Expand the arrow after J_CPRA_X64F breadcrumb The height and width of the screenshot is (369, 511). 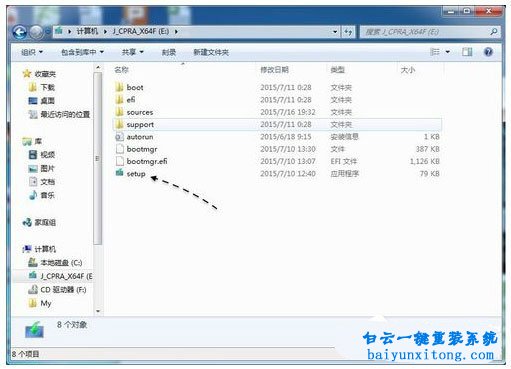pyautogui.click(x=176, y=31)
